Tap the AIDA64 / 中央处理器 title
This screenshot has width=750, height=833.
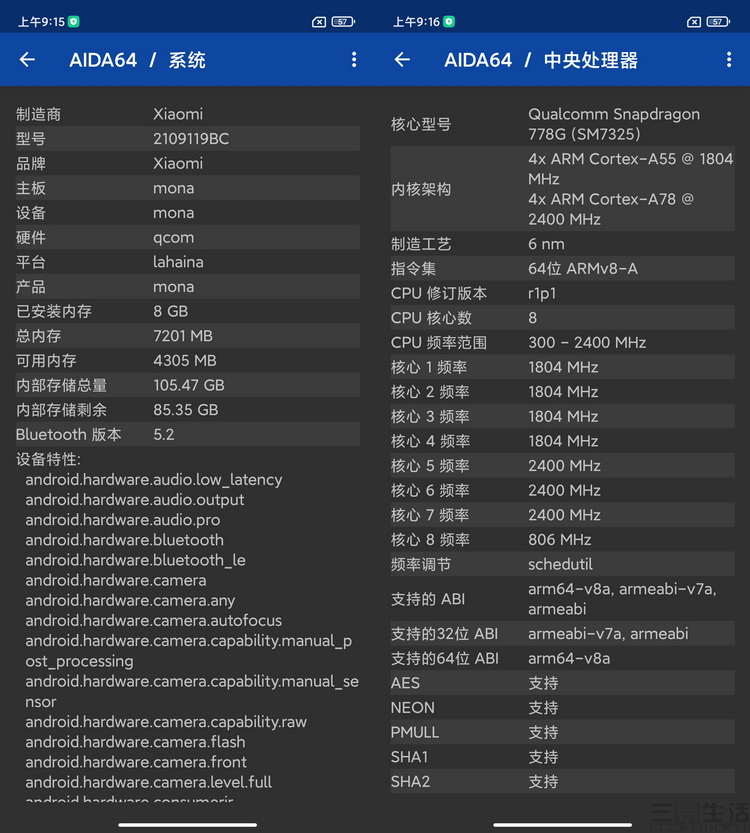pos(541,60)
